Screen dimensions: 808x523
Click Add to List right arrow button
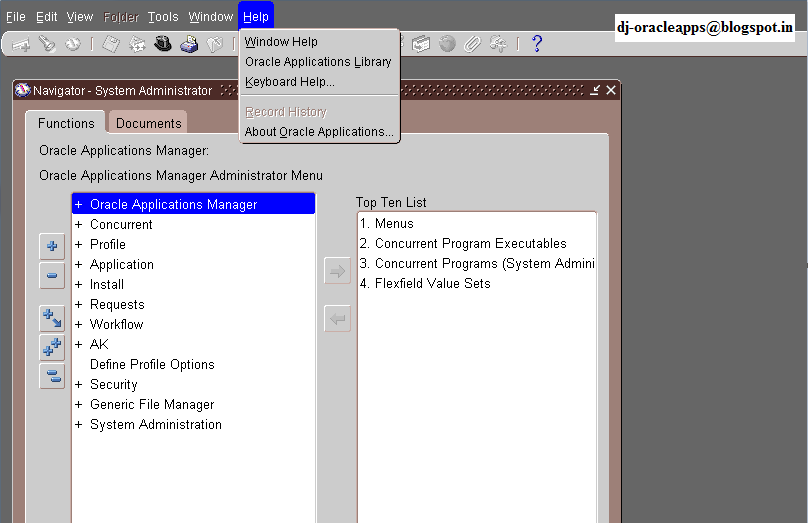[338, 271]
